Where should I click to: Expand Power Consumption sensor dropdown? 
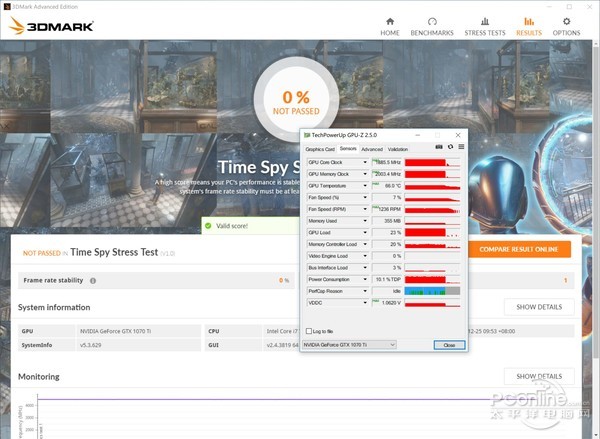(365, 279)
